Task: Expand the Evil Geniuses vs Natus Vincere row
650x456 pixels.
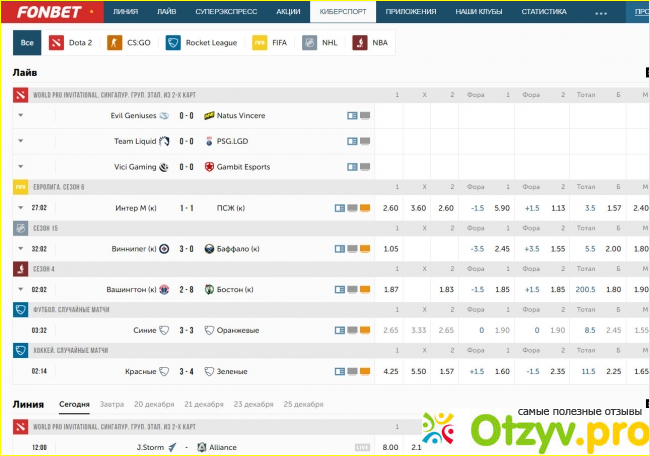Action: click(20, 115)
